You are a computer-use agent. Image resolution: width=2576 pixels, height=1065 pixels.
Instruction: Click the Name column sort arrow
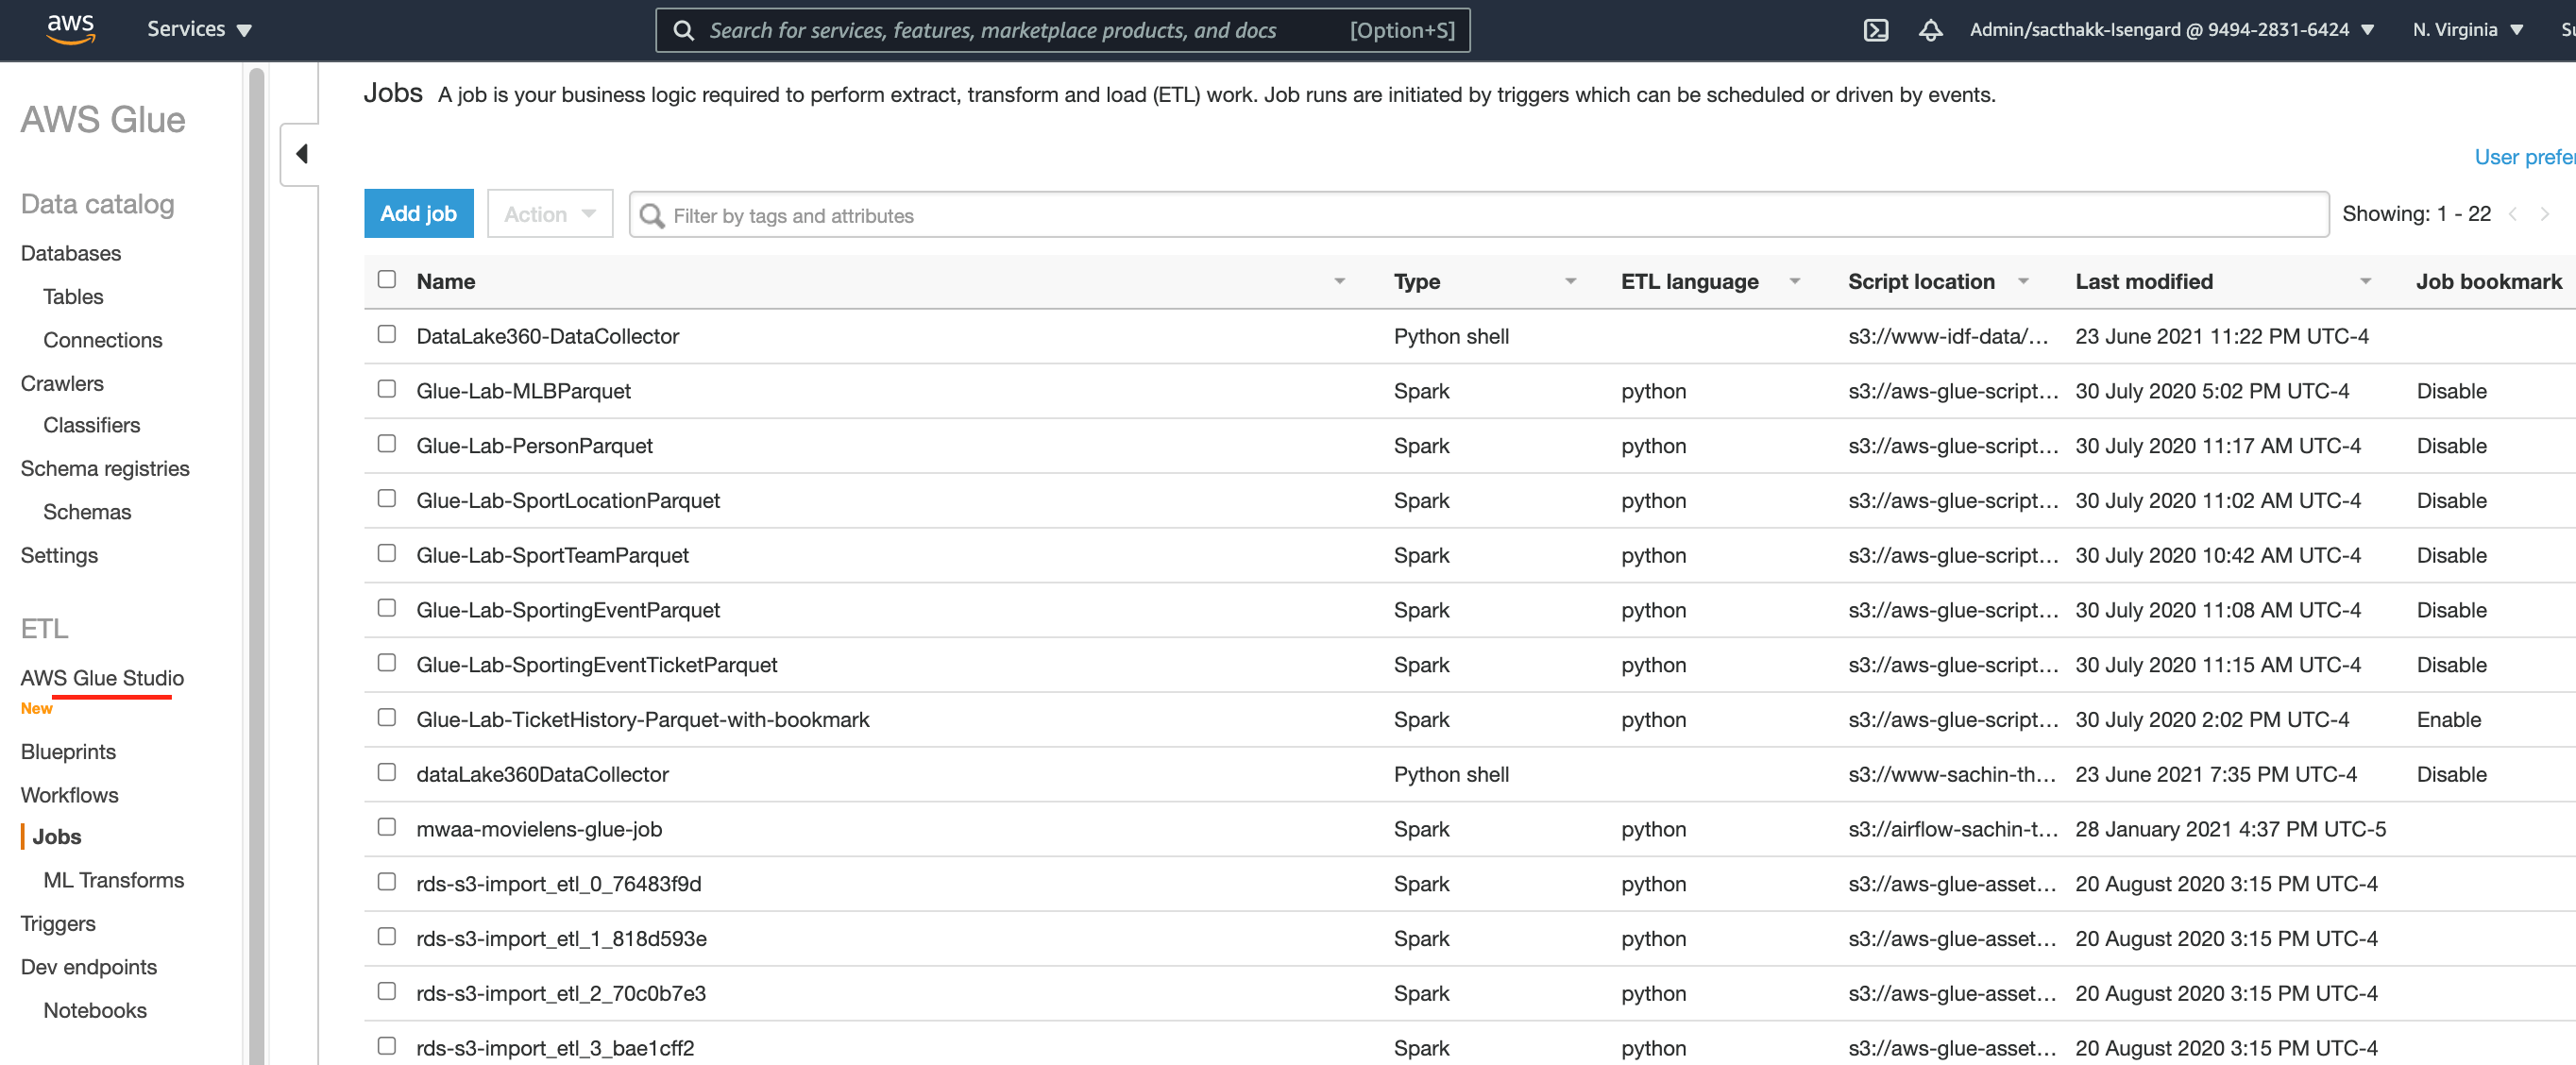pyautogui.click(x=1339, y=282)
